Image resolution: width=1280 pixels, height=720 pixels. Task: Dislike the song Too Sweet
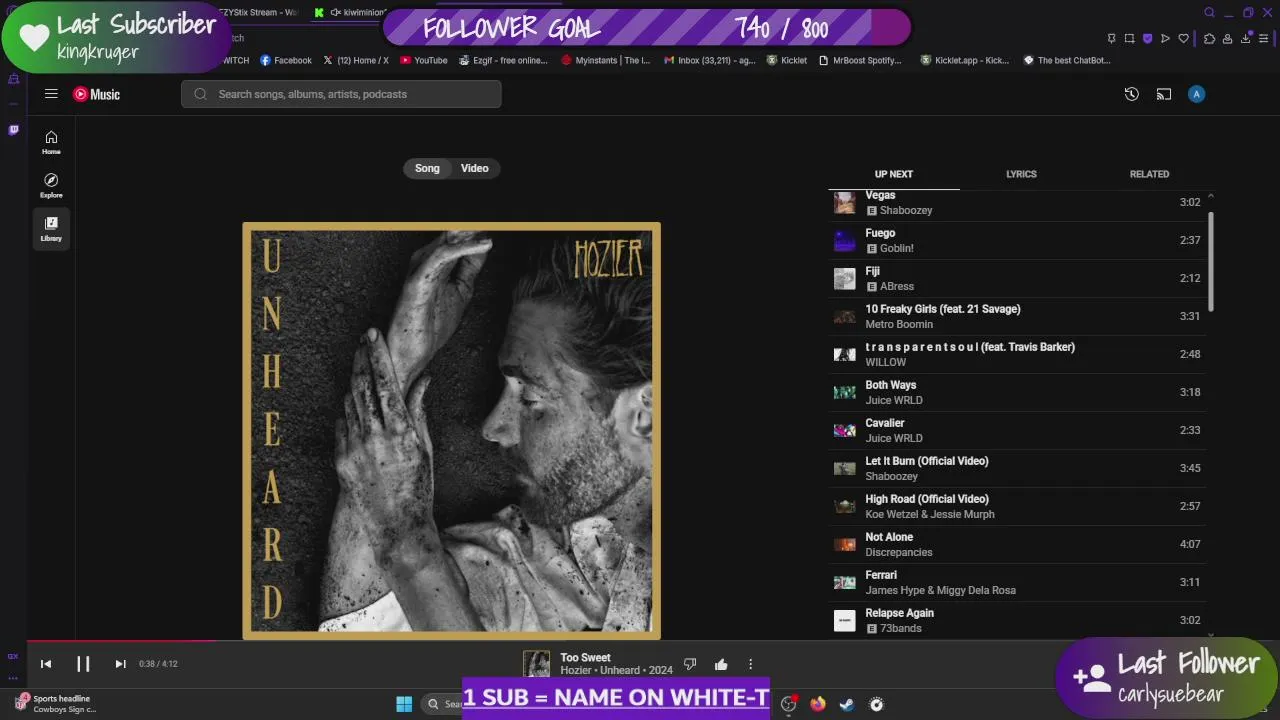coord(689,664)
